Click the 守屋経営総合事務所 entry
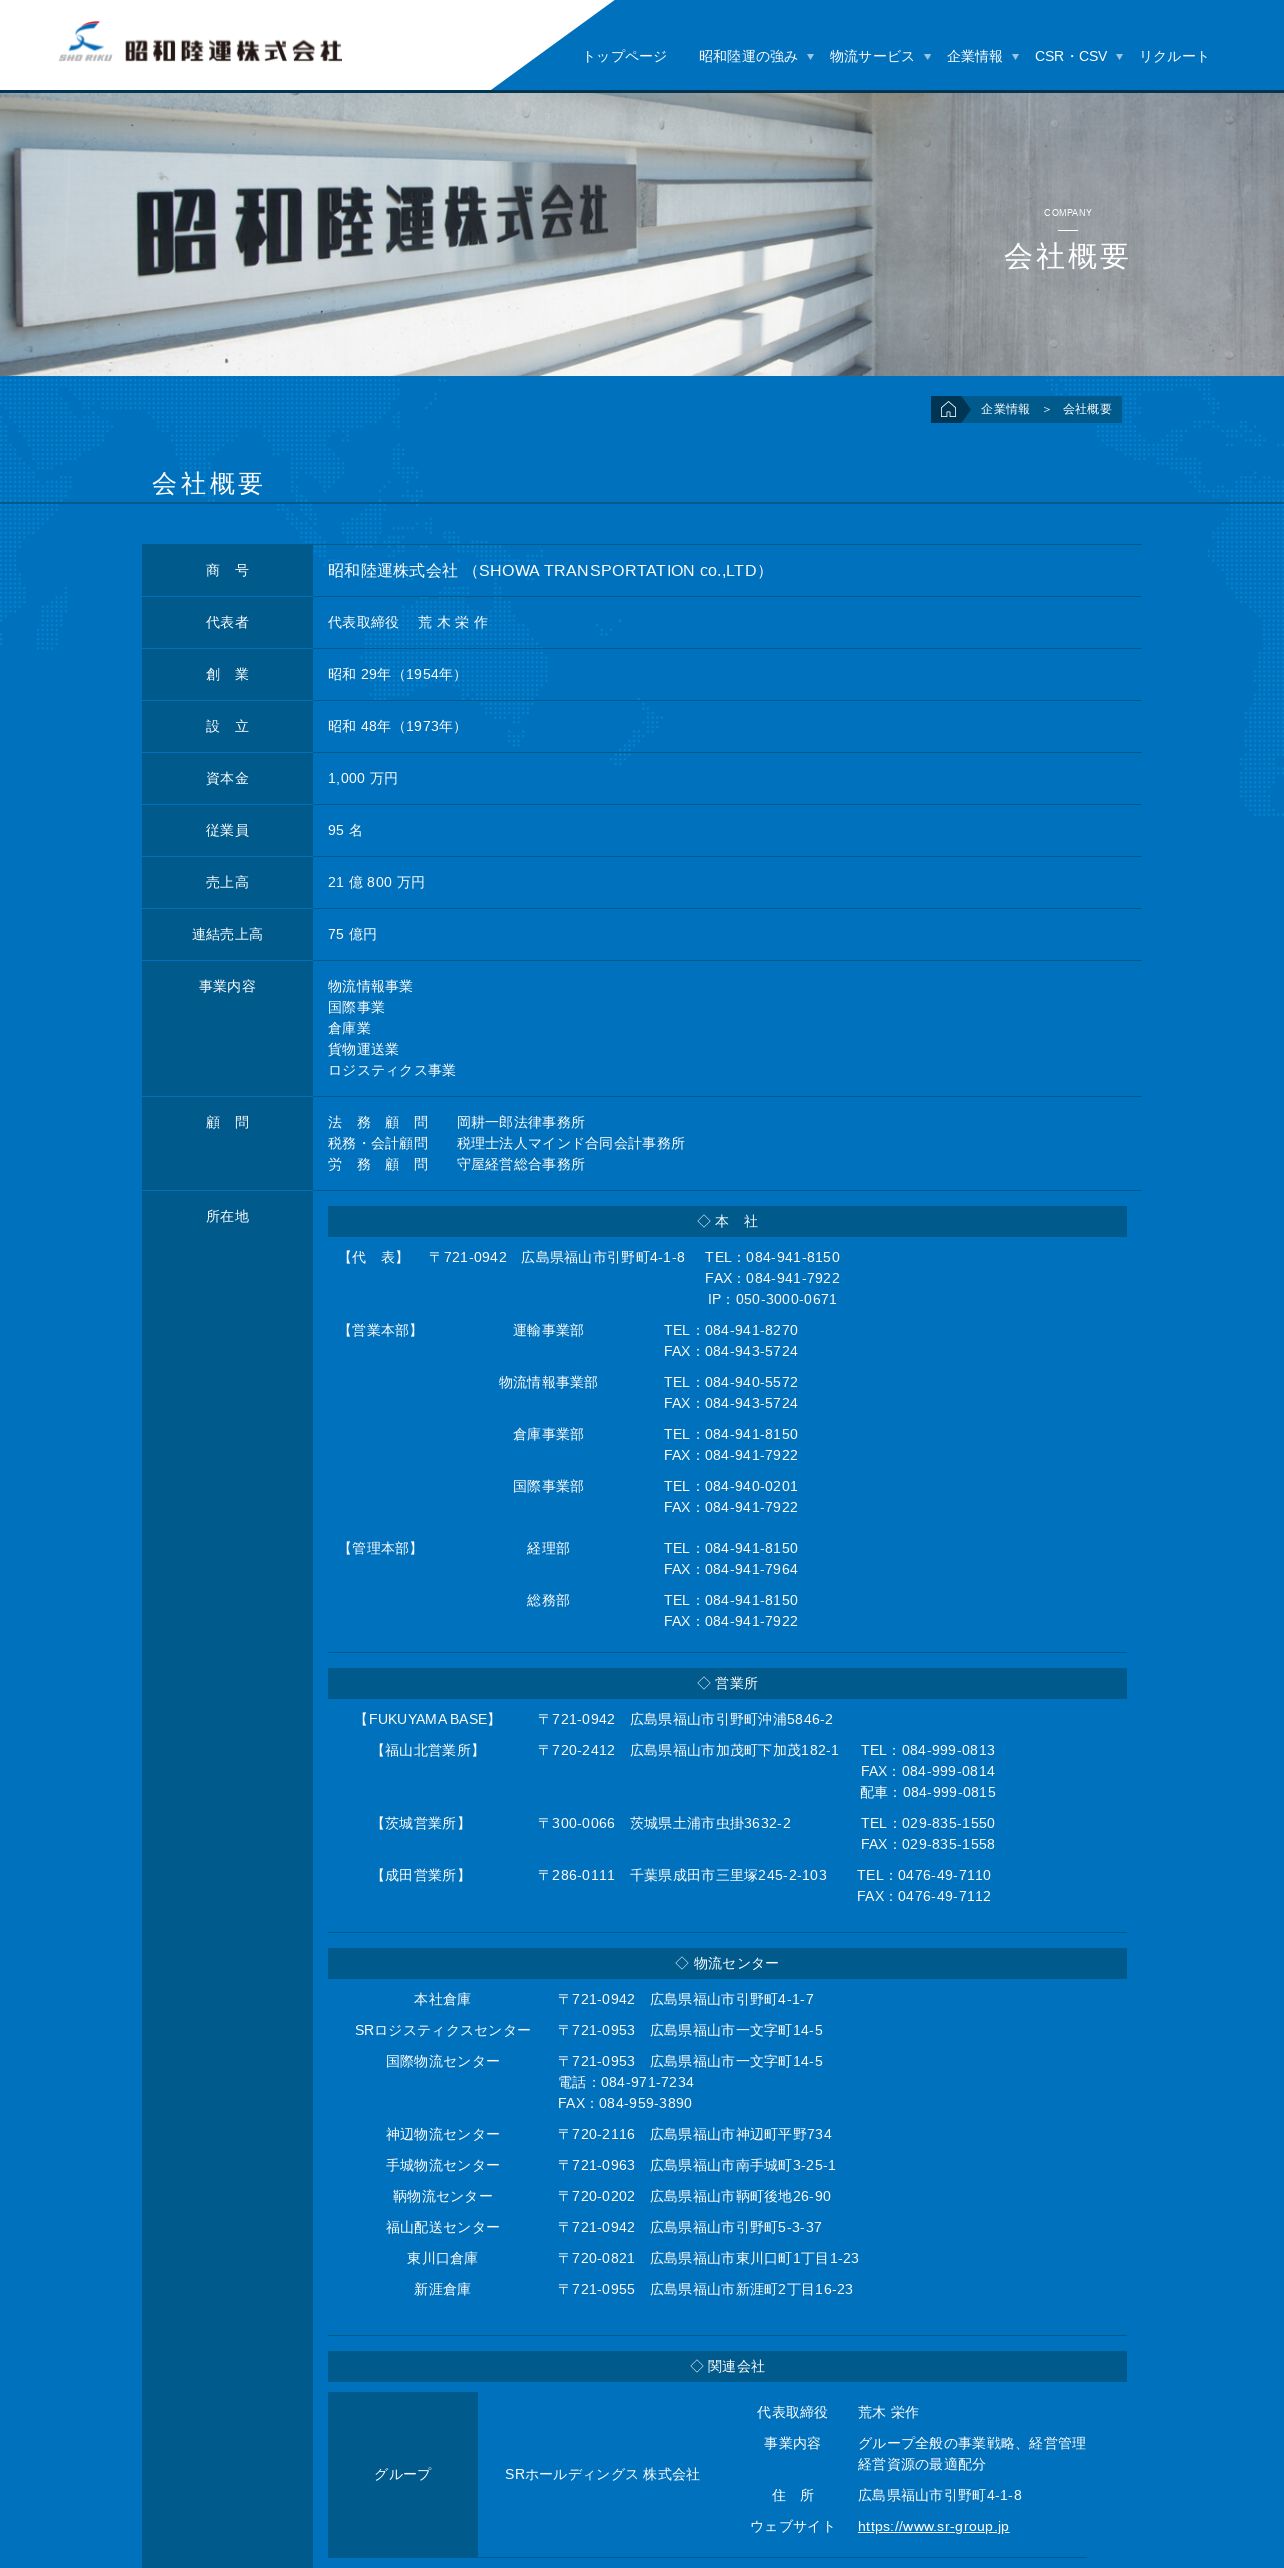The width and height of the screenshot is (1284, 2568). pyautogui.click(x=521, y=1164)
